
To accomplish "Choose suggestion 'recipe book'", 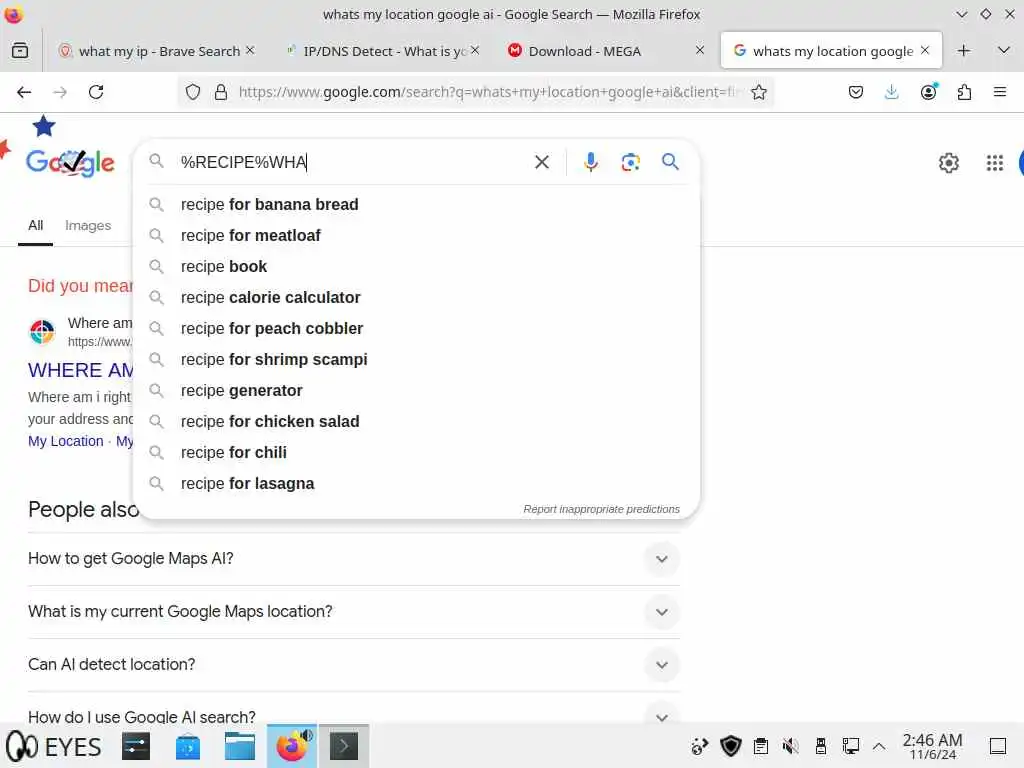I will tap(416, 266).
